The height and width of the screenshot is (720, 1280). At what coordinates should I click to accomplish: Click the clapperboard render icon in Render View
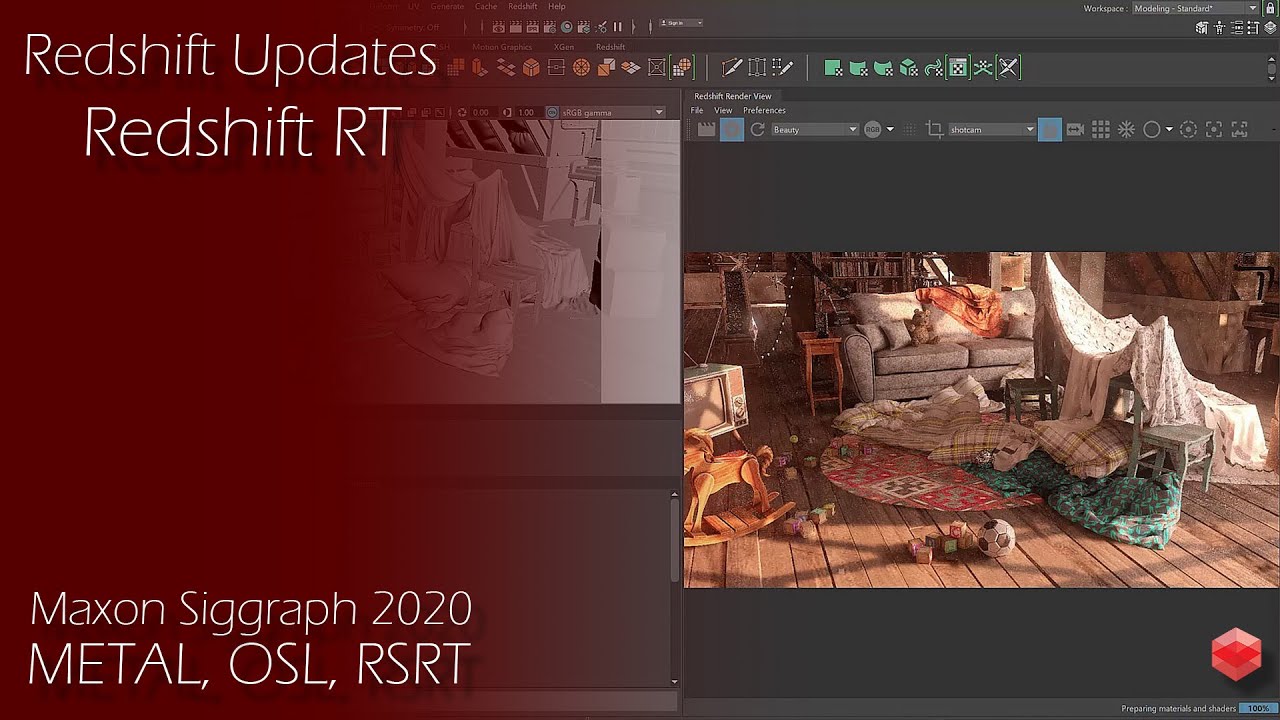tap(706, 129)
